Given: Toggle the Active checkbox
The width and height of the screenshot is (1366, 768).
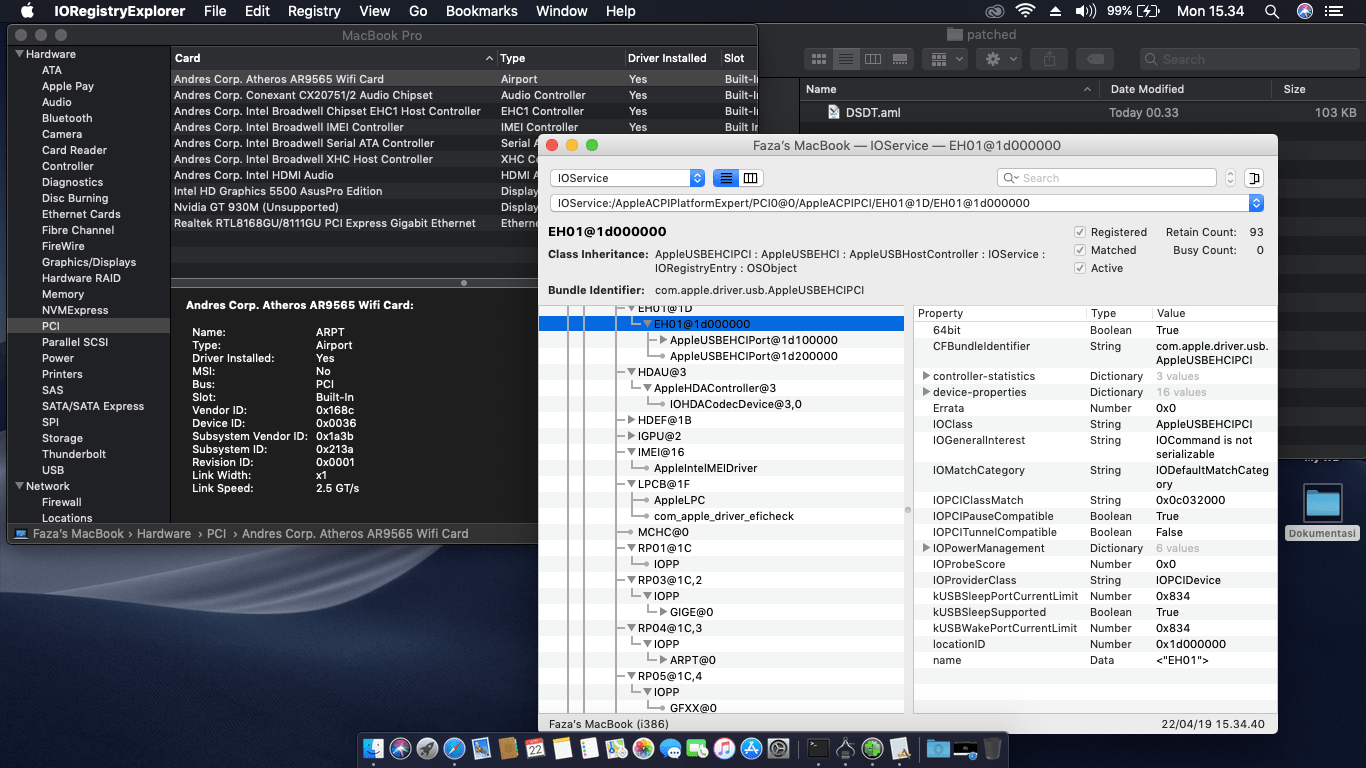Looking at the screenshot, I should pos(1080,268).
